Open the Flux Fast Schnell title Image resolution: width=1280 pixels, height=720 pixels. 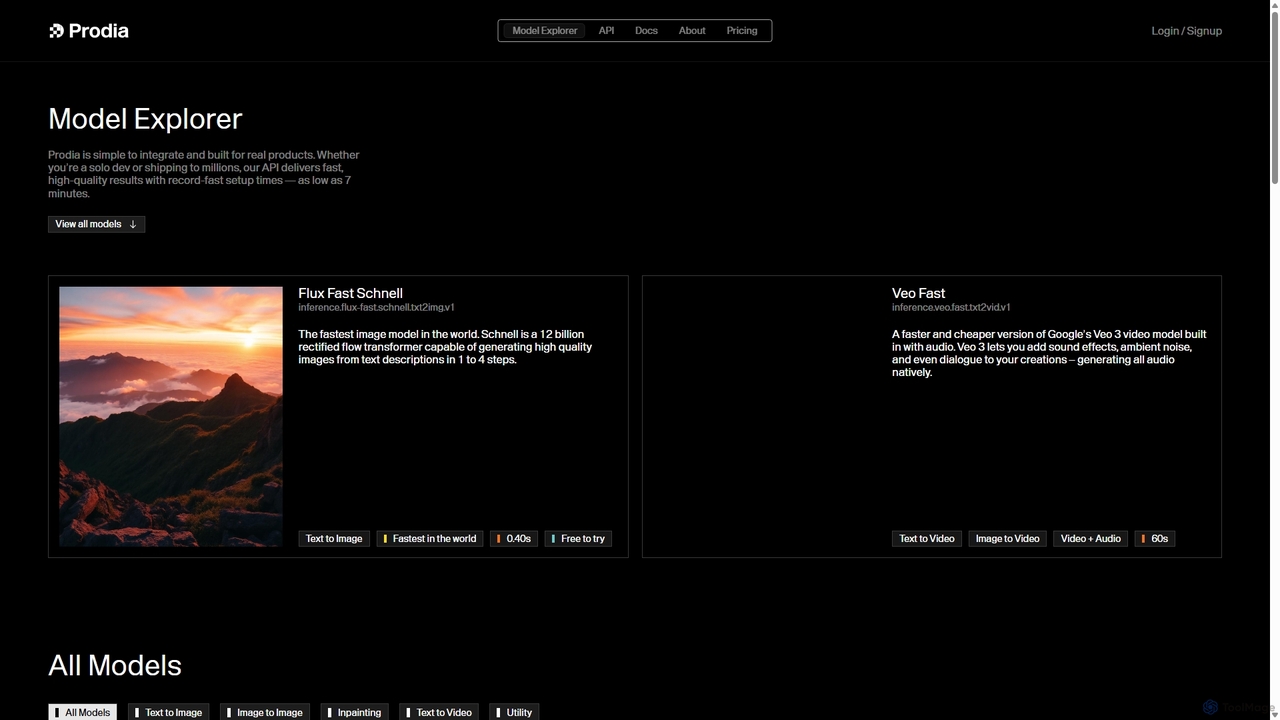pyautogui.click(x=350, y=293)
